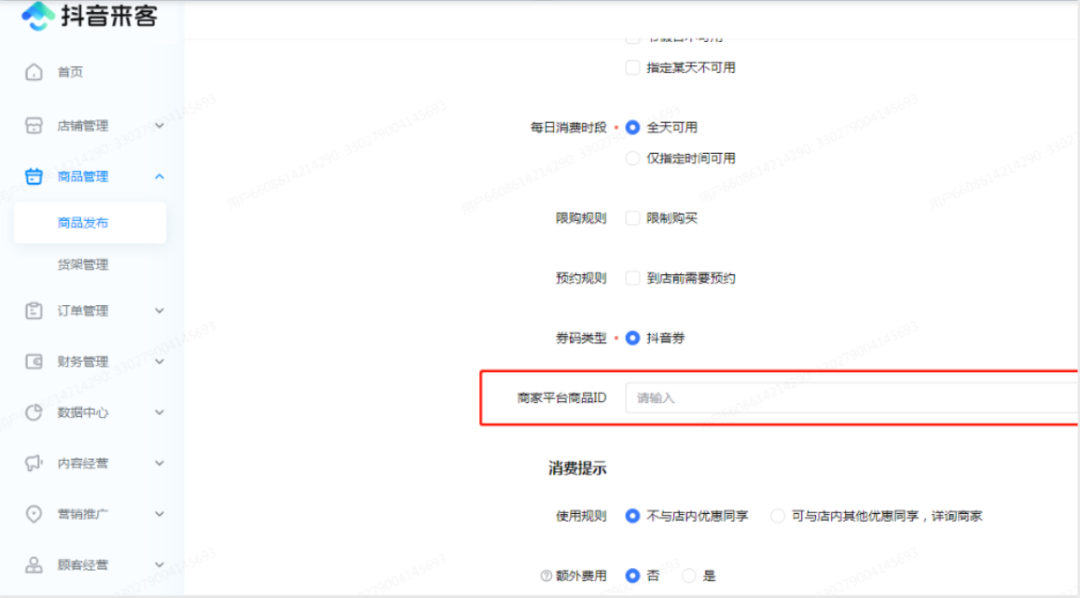Collapse the 商品管理 chevron
1080x598 pixels.
(159, 176)
